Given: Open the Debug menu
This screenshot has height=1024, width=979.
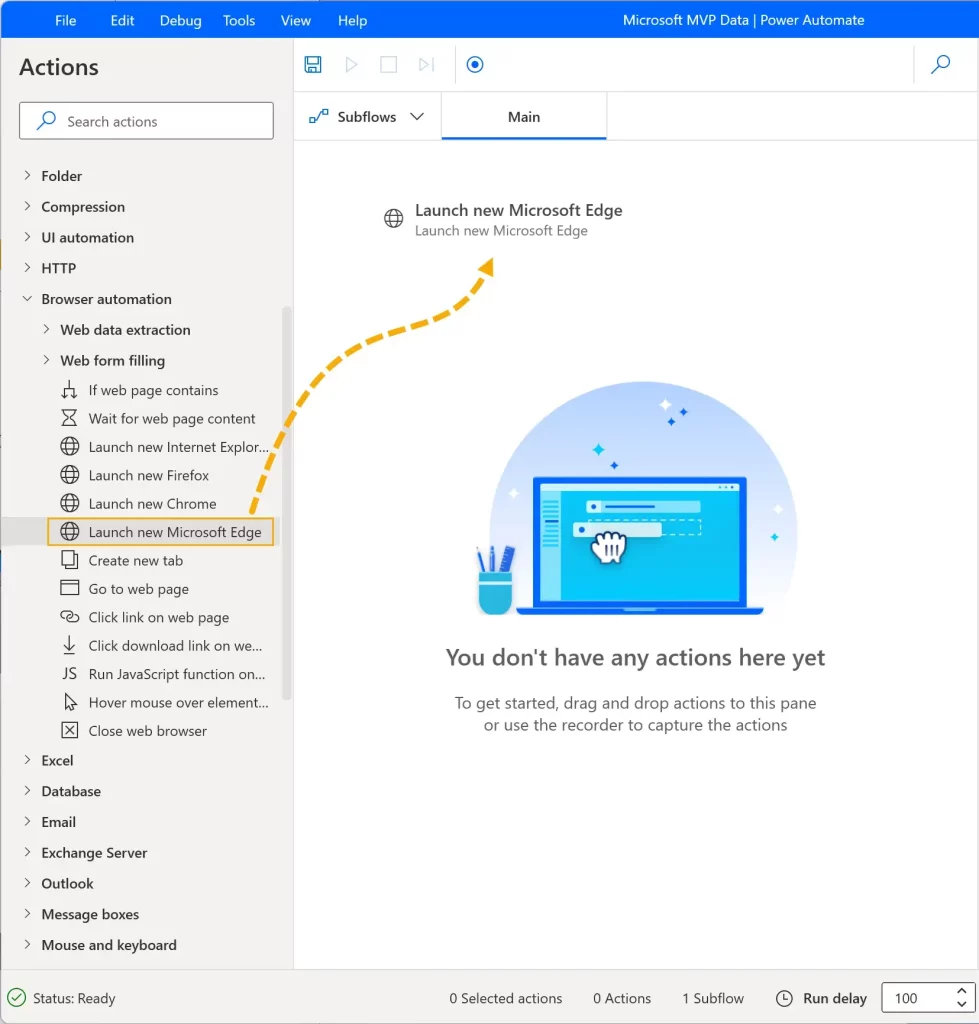Looking at the screenshot, I should pos(180,20).
